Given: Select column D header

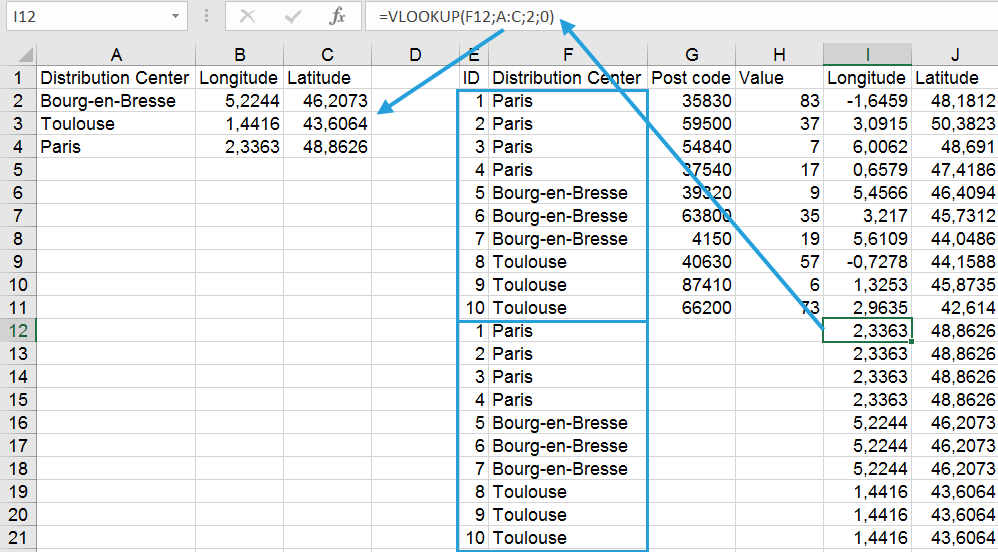Looking at the screenshot, I should (415, 55).
